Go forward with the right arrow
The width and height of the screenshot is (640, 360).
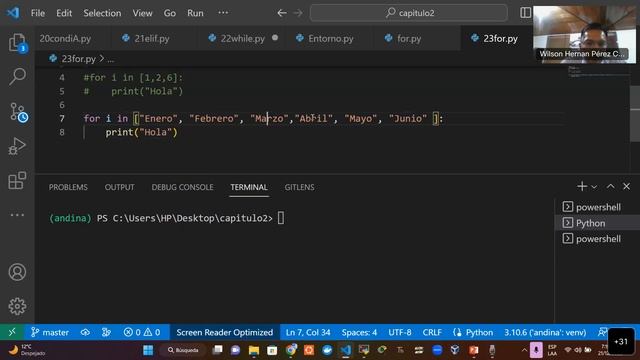pyautogui.click(x=298, y=13)
